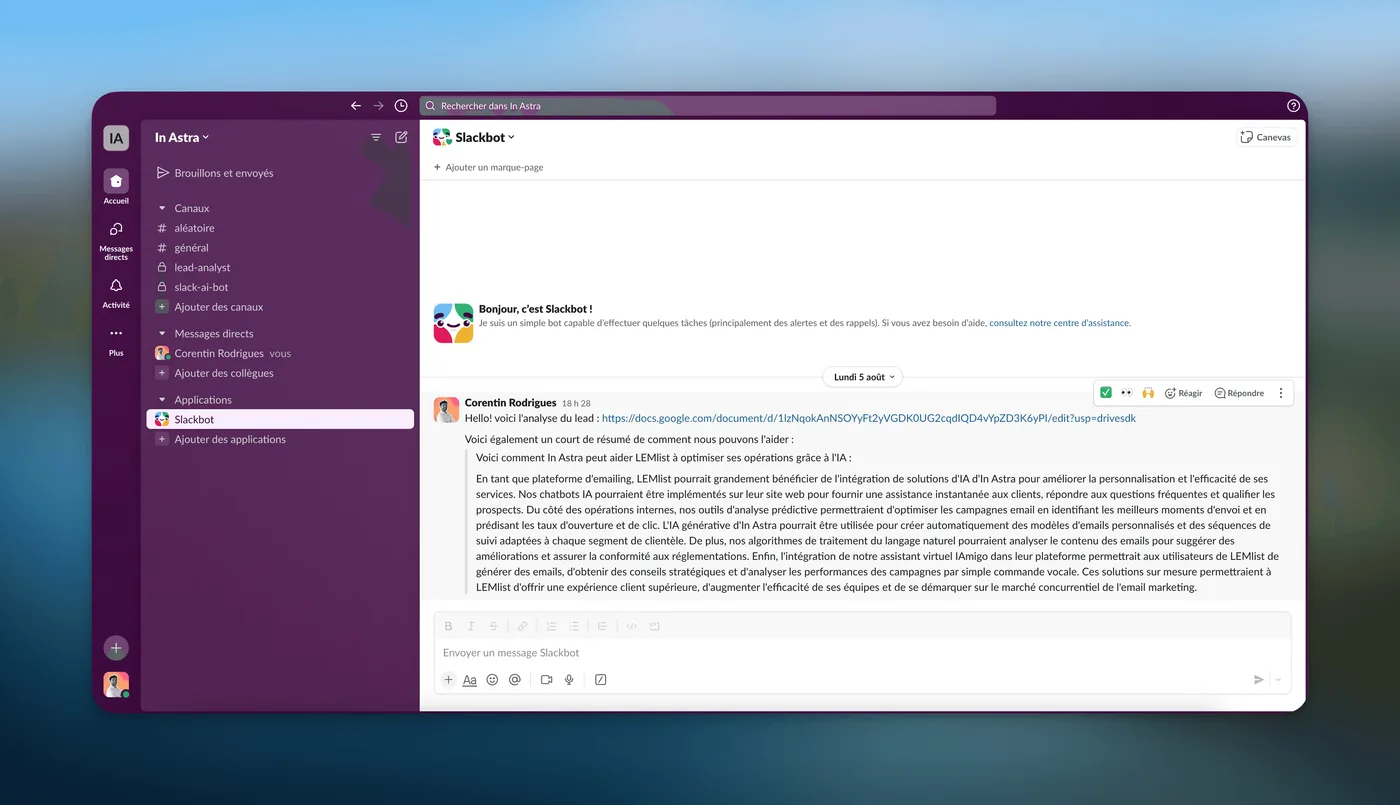Click the Réagir button
Image resolution: width=1400 pixels, height=805 pixels.
(1184, 393)
